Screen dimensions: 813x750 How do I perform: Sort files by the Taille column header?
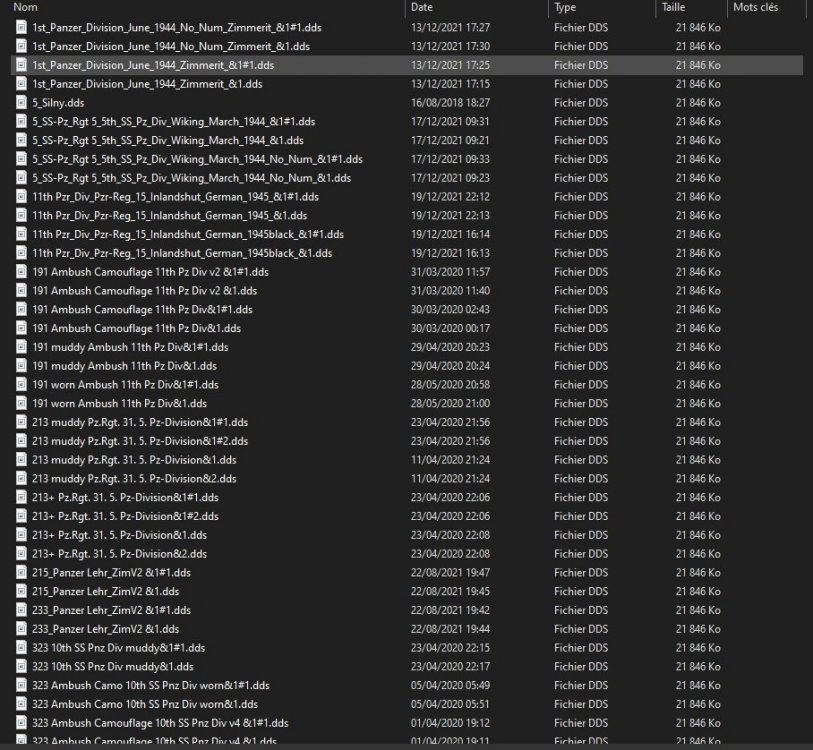coord(673,7)
